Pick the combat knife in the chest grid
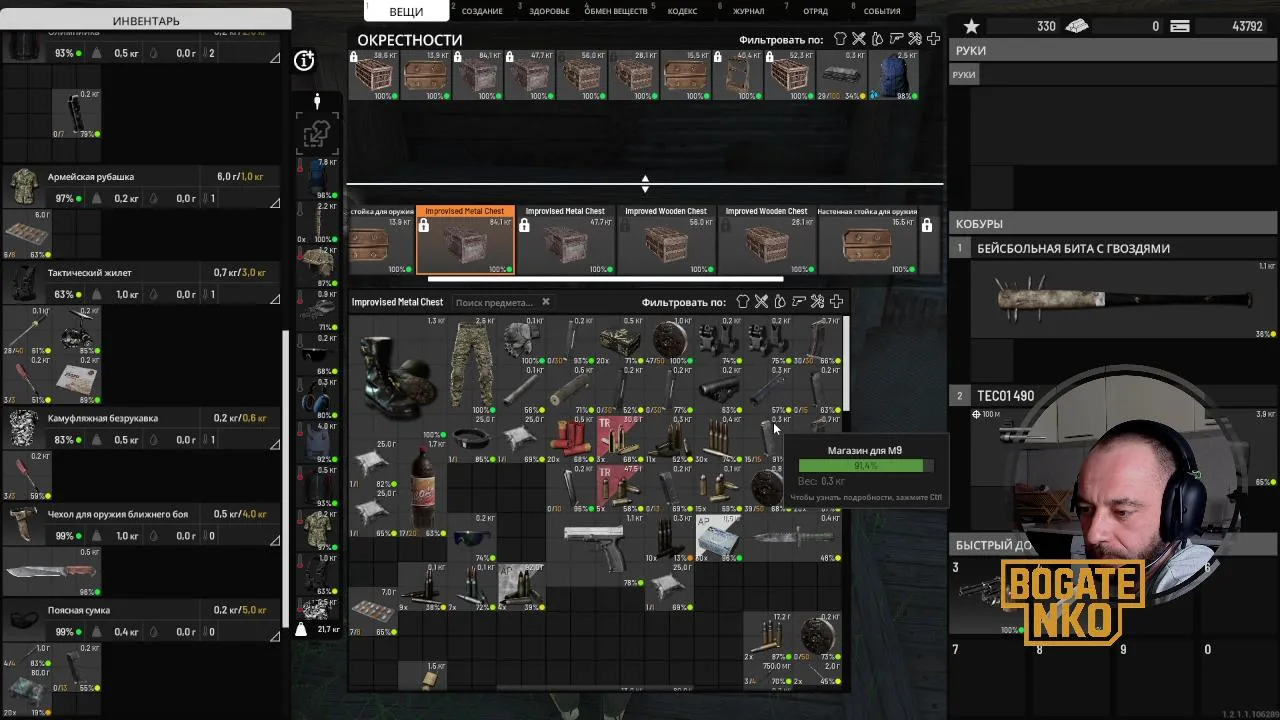1280x720 pixels. coord(793,538)
